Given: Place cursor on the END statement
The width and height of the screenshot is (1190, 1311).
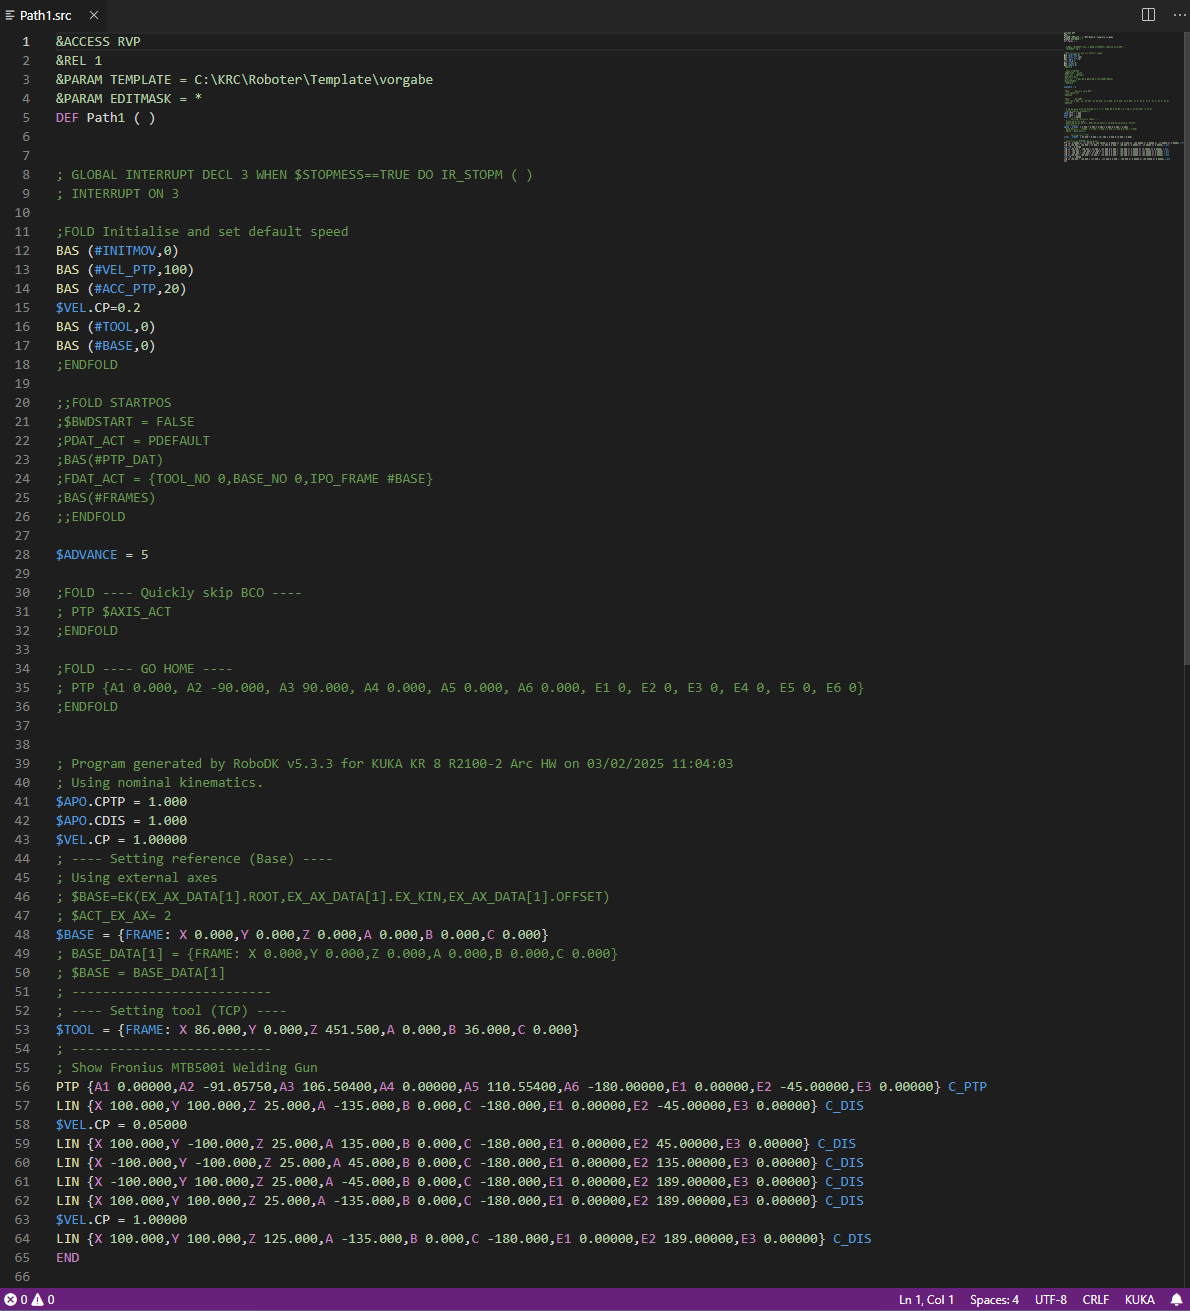Looking at the screenshot, I should tap(67, 1258).
